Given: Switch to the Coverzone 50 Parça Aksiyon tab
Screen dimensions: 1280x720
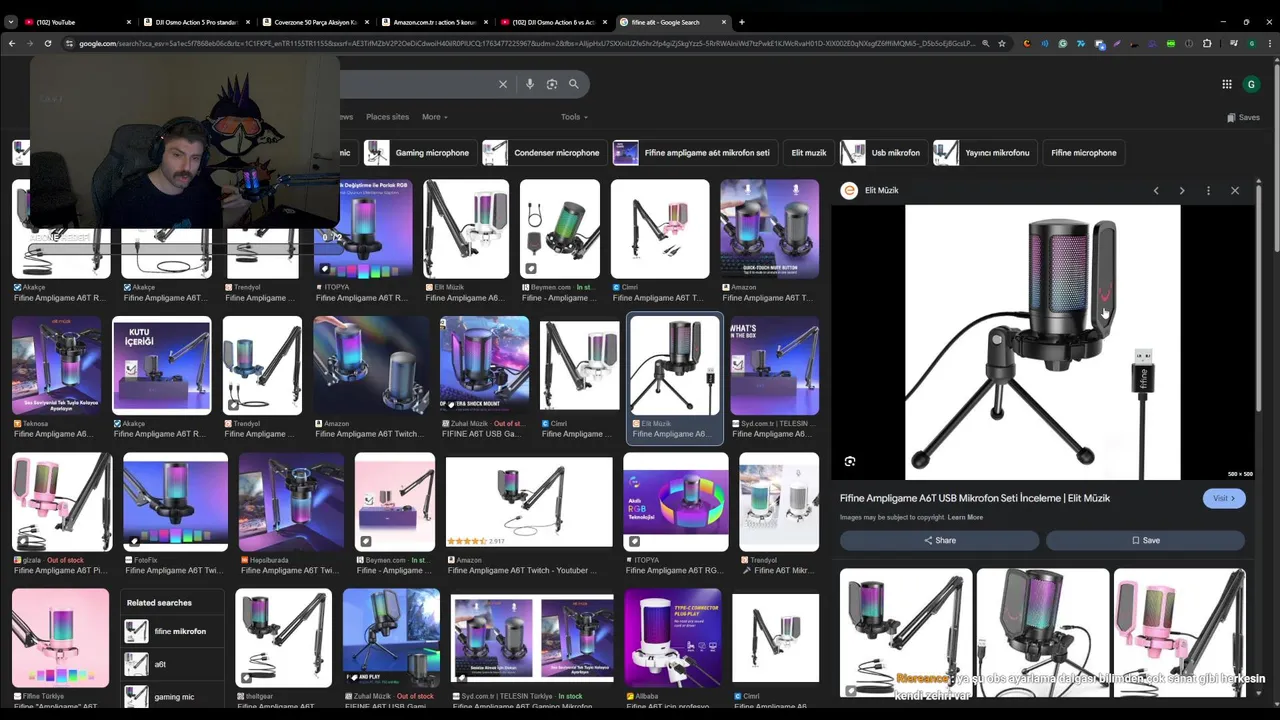Looking at the screenshot, I should pos(317,22).
